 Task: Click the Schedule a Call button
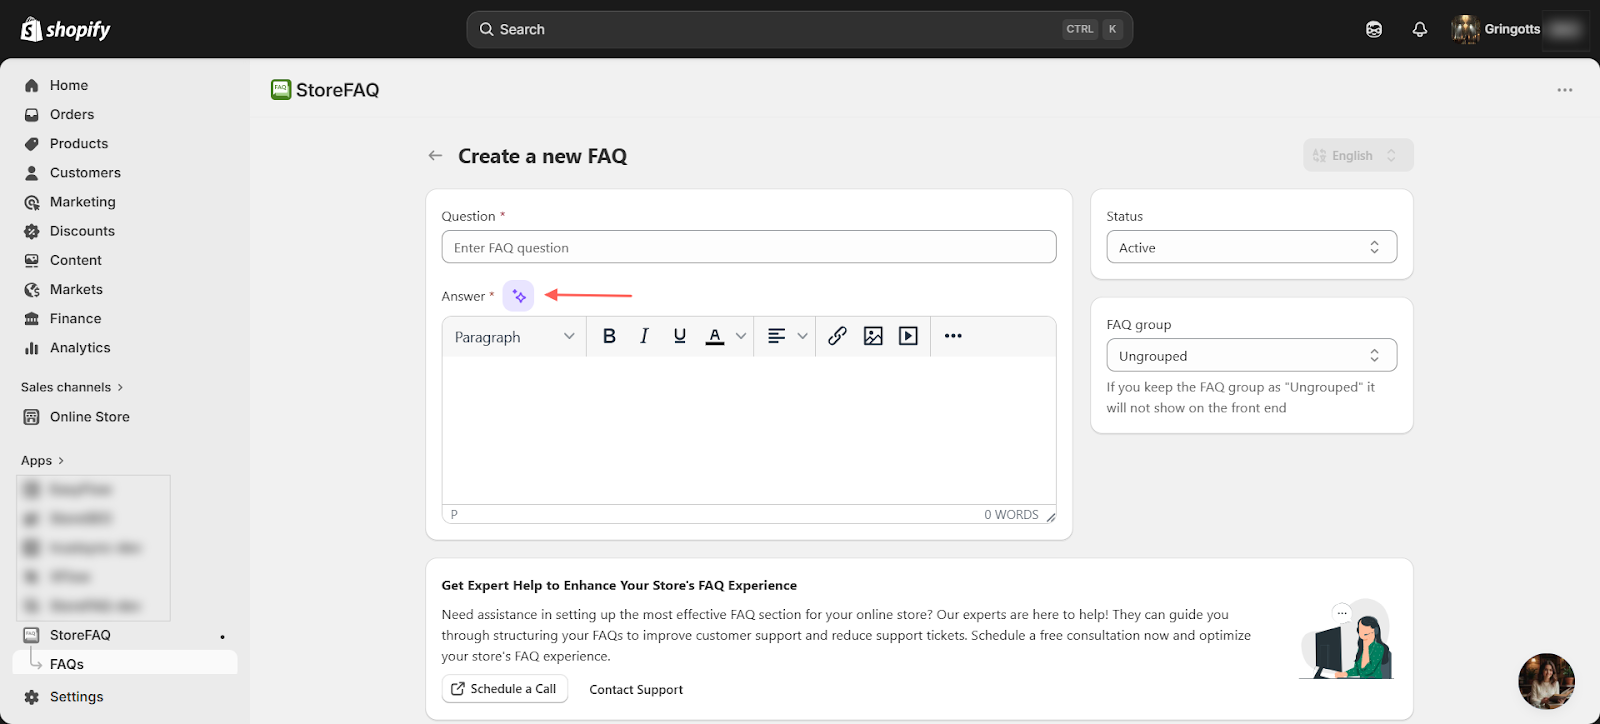click(x=505, y=689)
